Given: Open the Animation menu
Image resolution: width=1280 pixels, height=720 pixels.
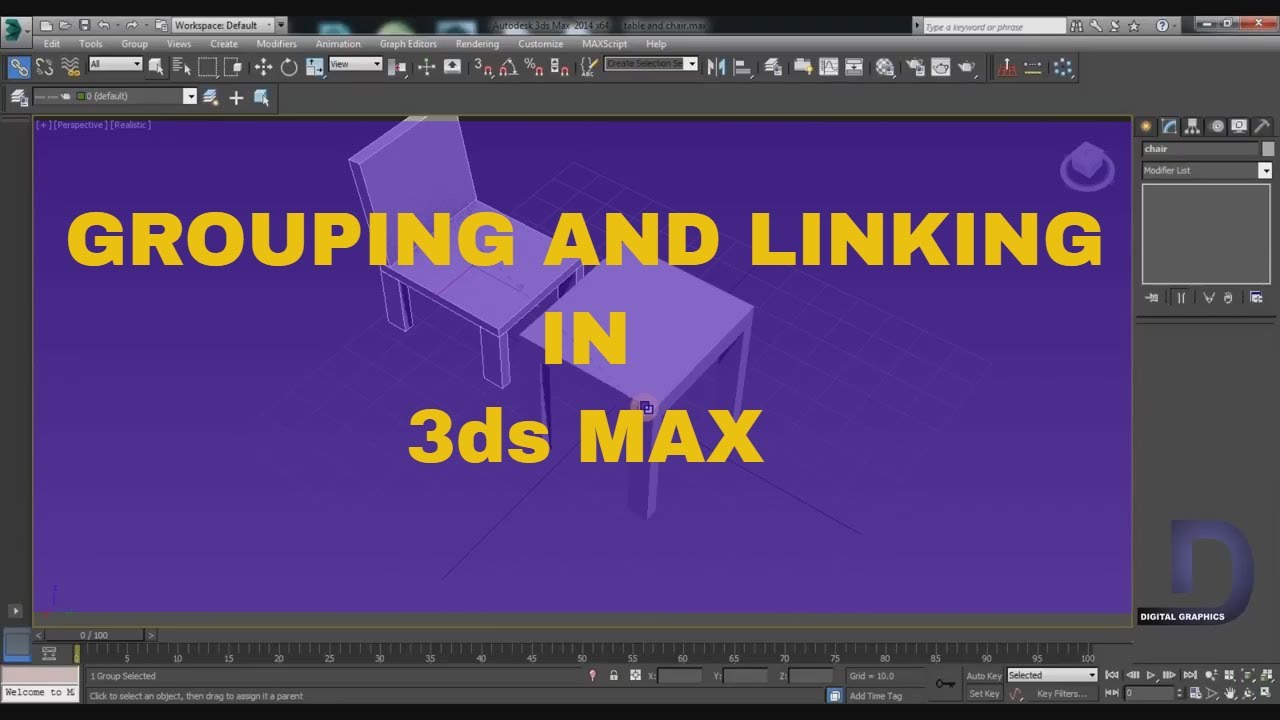Looking at the screenshot, I should 338,44.
